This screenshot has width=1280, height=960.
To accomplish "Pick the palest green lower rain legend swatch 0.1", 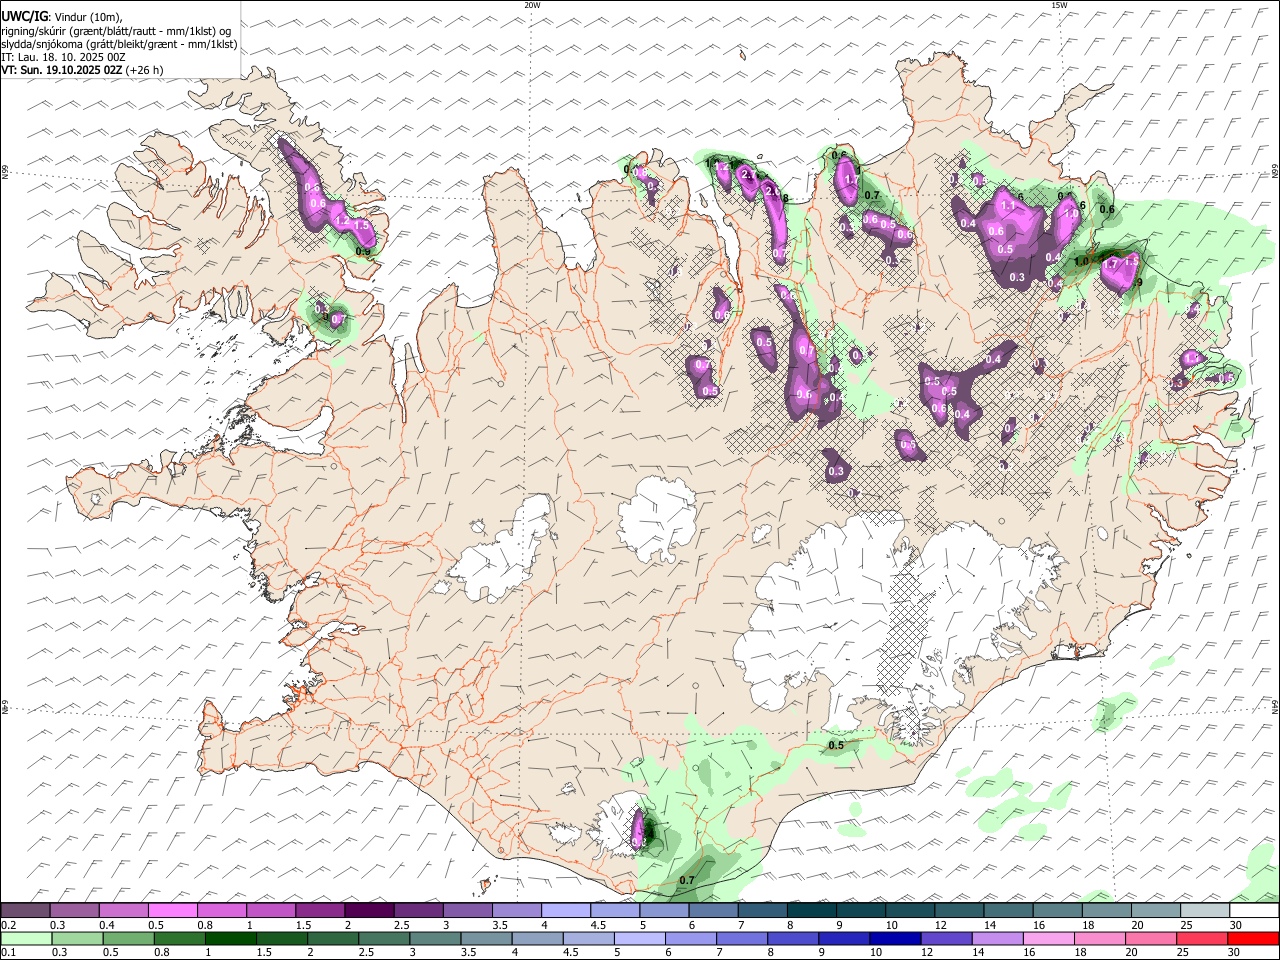I will pos(26,938).
